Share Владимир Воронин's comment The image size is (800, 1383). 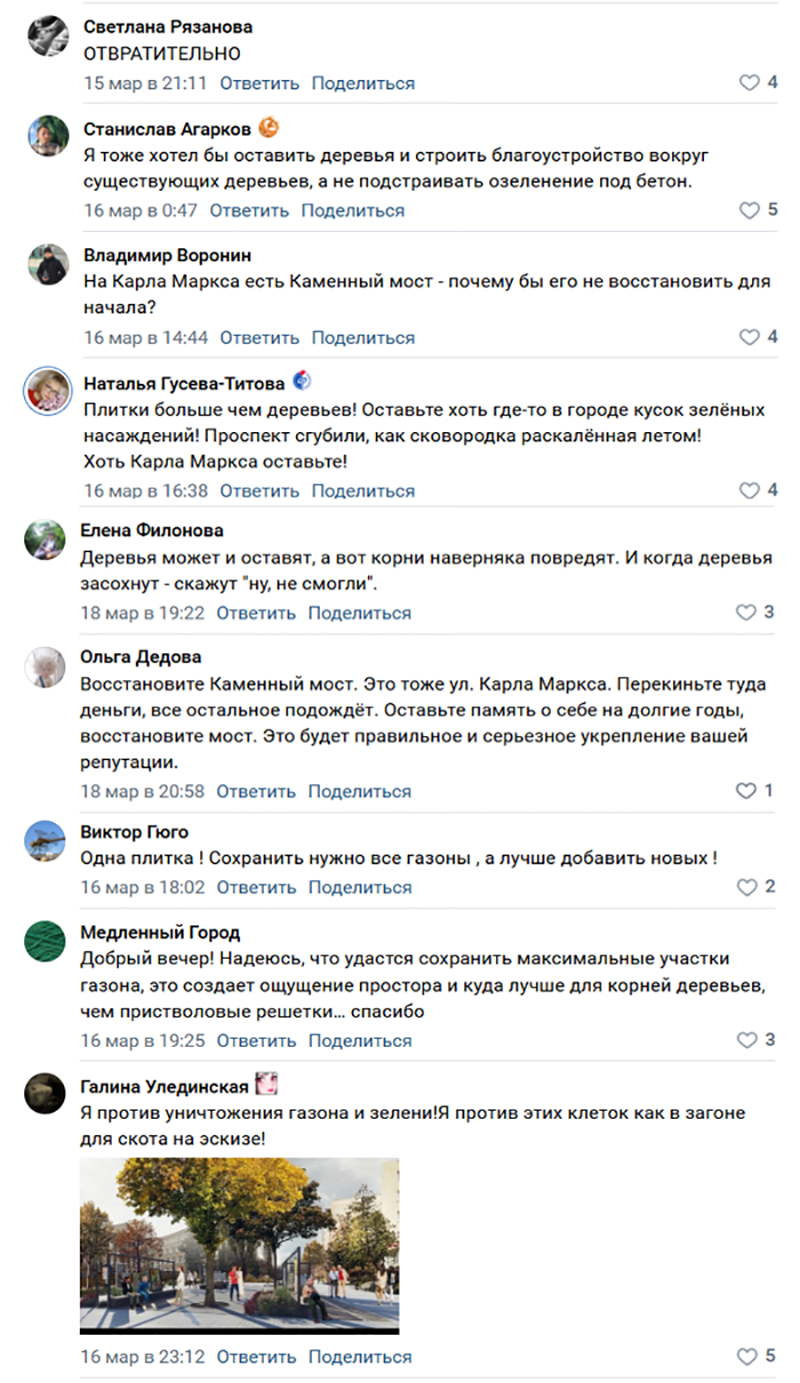coord(363,337)
